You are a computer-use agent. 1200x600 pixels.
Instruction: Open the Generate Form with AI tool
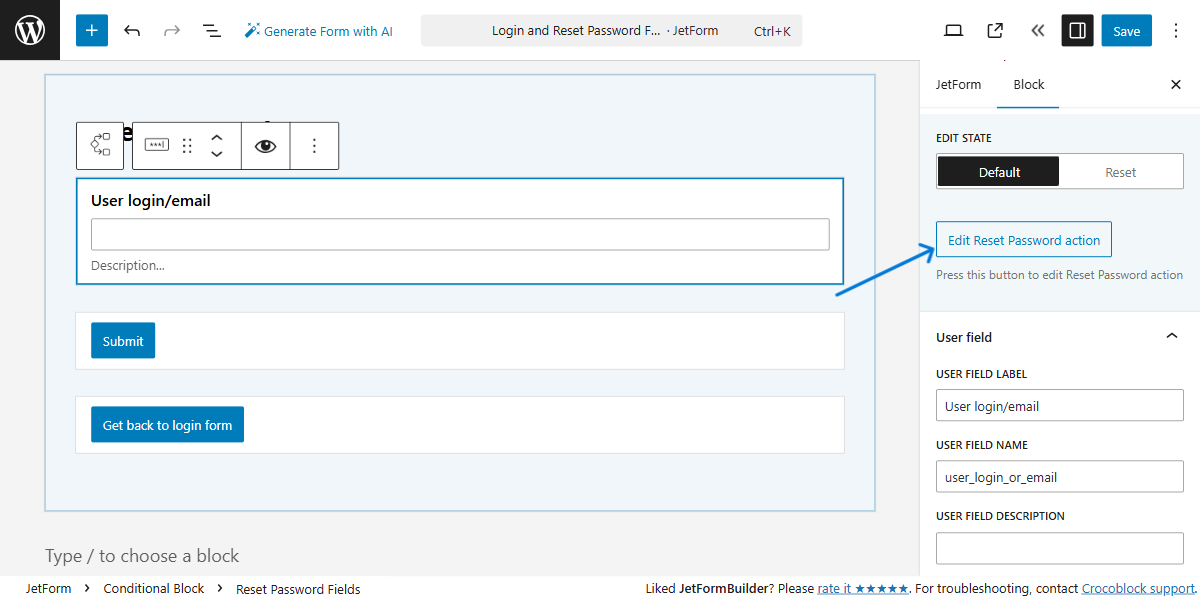coord(318,31)
